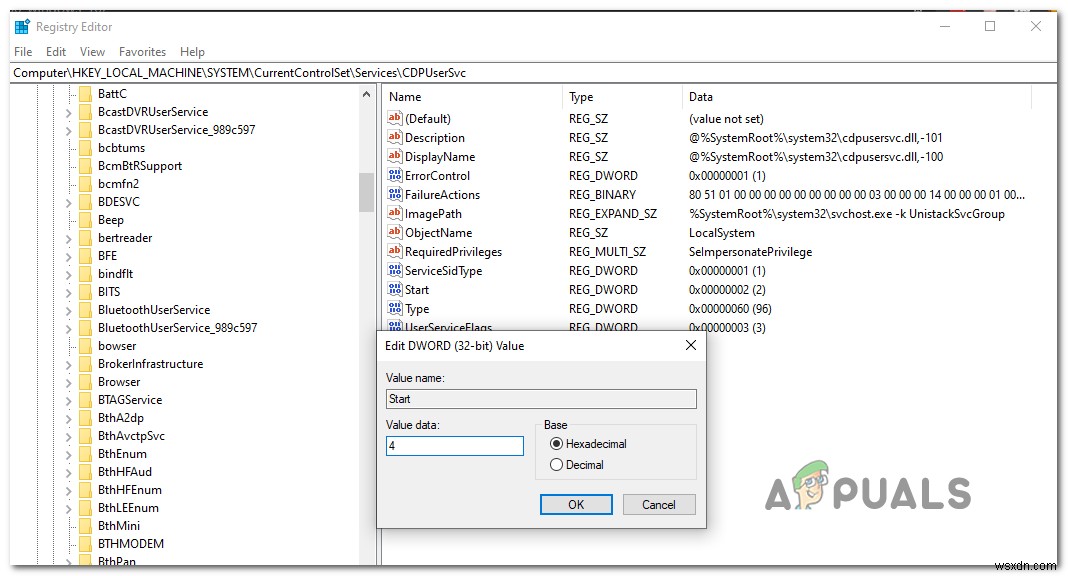Expand the BrokerInfrastructure node

[x=67, y=363]
